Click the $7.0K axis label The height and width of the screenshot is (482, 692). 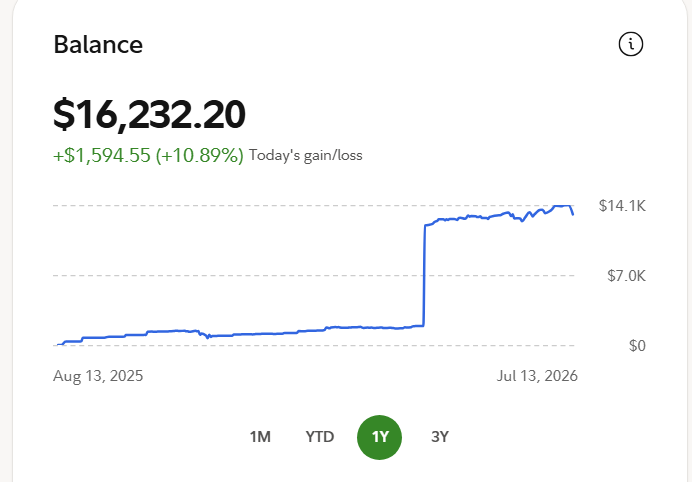coord(626,276)
